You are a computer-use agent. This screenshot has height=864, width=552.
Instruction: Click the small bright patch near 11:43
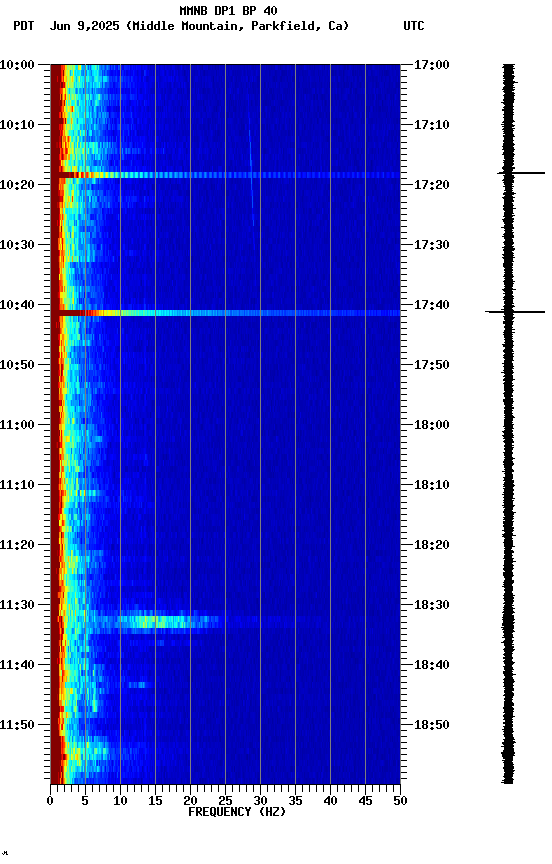[140, 685]
